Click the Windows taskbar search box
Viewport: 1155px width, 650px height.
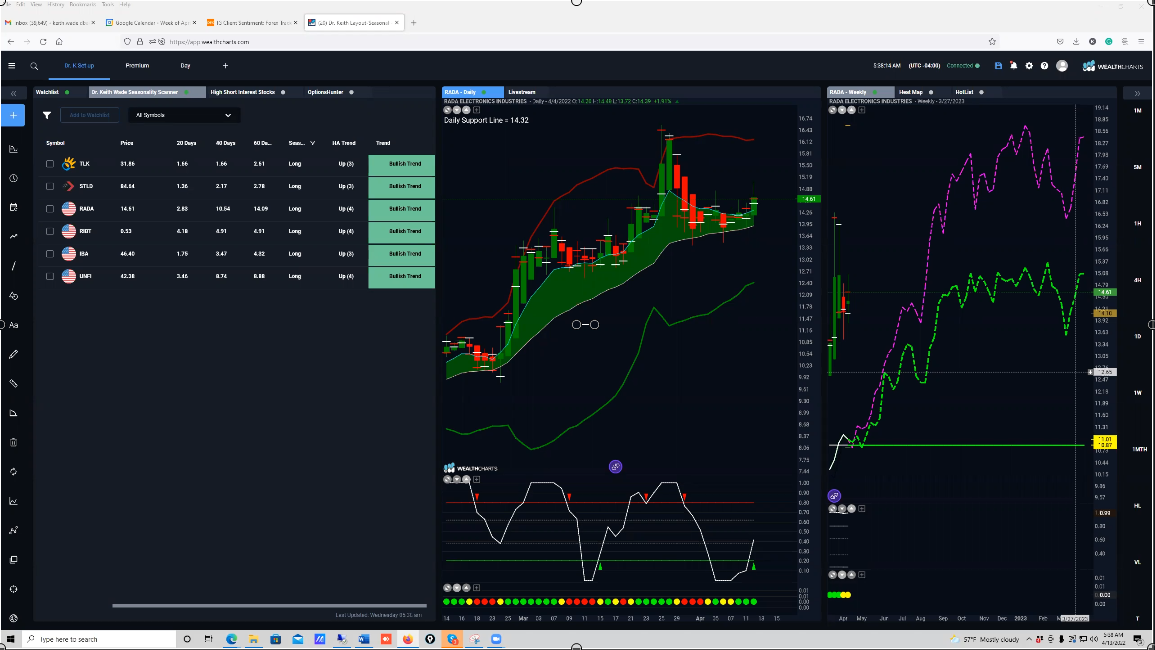tap(101, 639)
